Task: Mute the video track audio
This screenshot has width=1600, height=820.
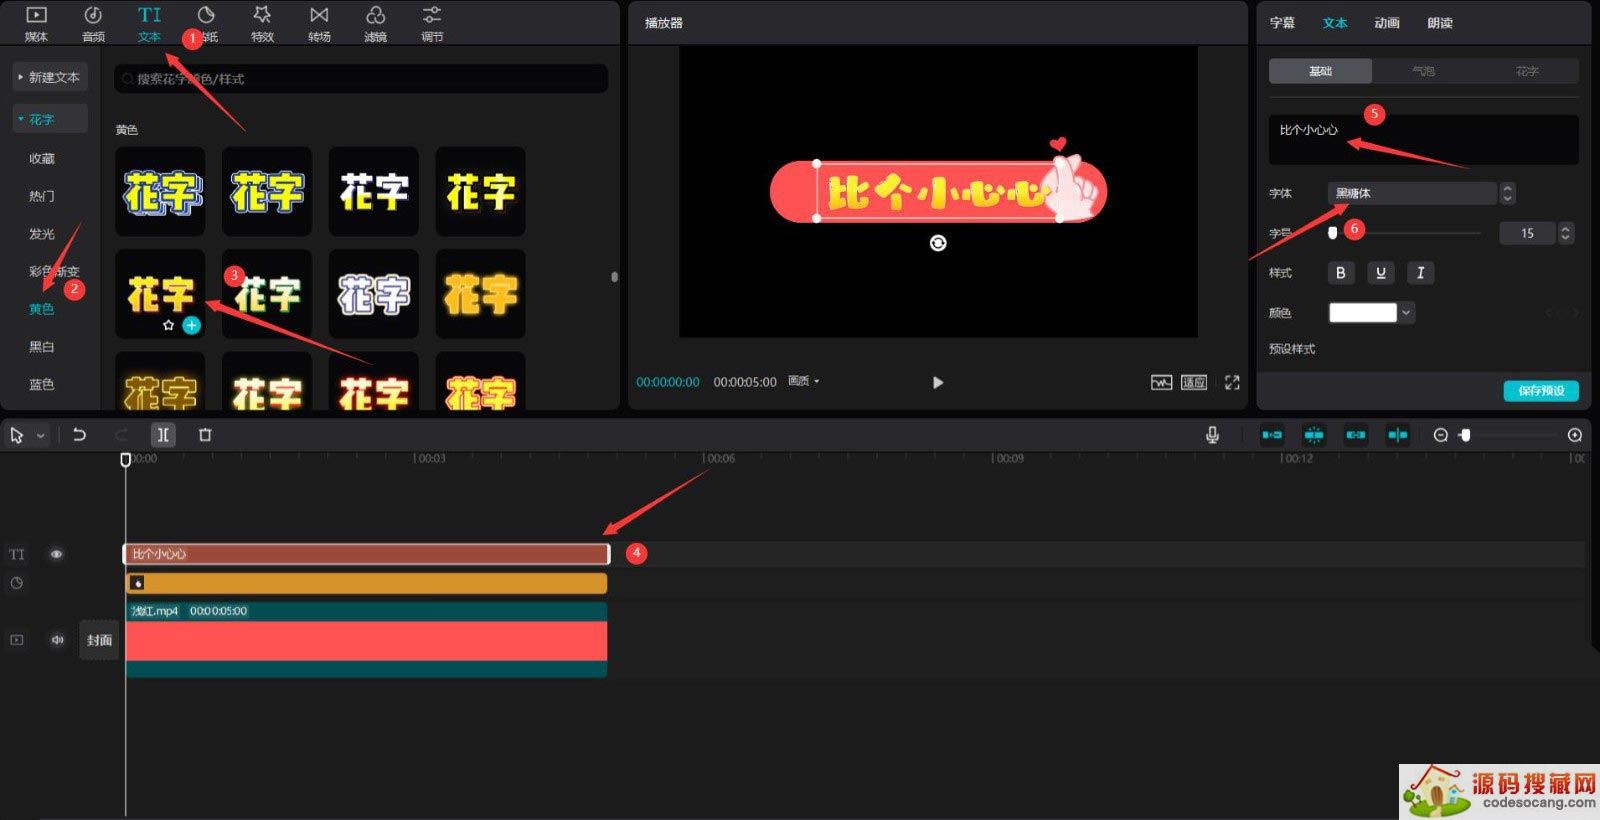Action: point(57,640)
